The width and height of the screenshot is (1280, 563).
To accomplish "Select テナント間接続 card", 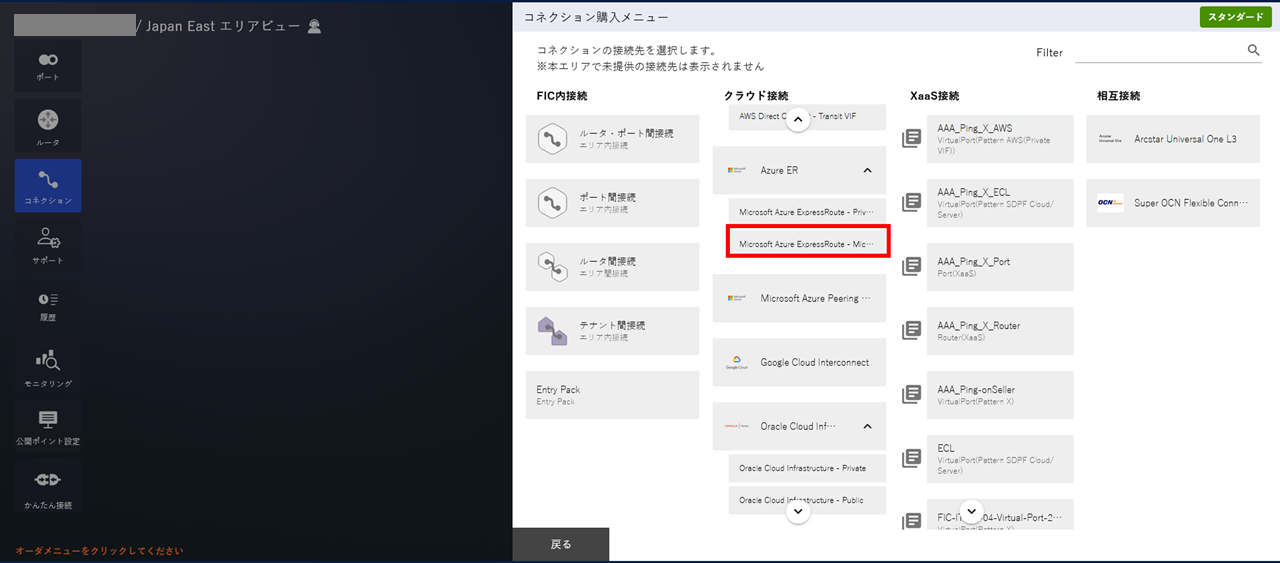I will (x=613, y=331).
